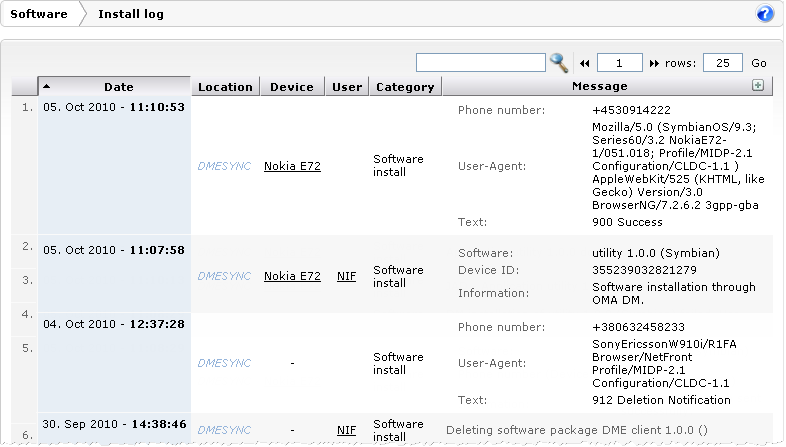Image resolution: width=786 pixels, height=447 pixels.
Task: Sort by the User column header
Action: pyautogui.click(x=347, y=87)
